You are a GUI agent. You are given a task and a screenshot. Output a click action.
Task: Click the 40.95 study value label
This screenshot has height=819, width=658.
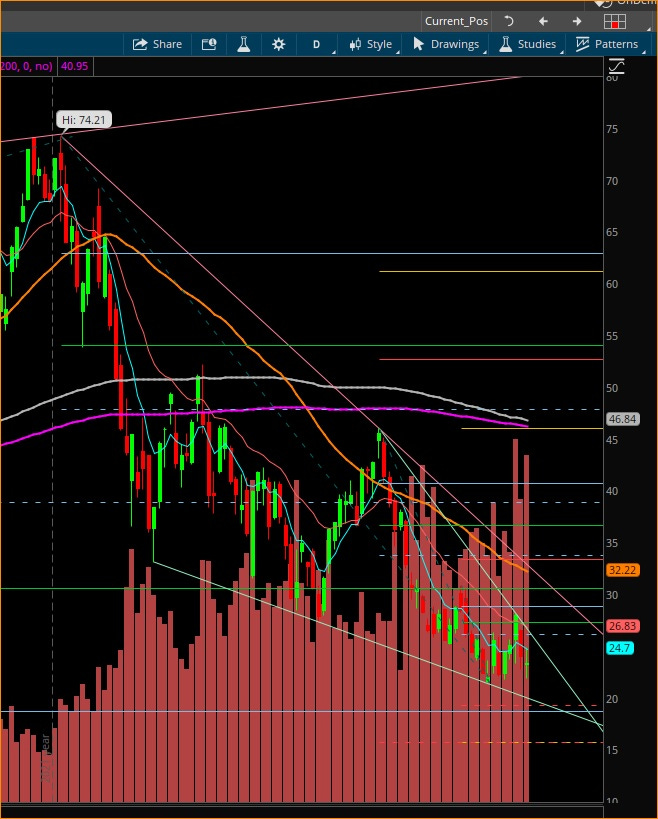(x=75, y=66)
